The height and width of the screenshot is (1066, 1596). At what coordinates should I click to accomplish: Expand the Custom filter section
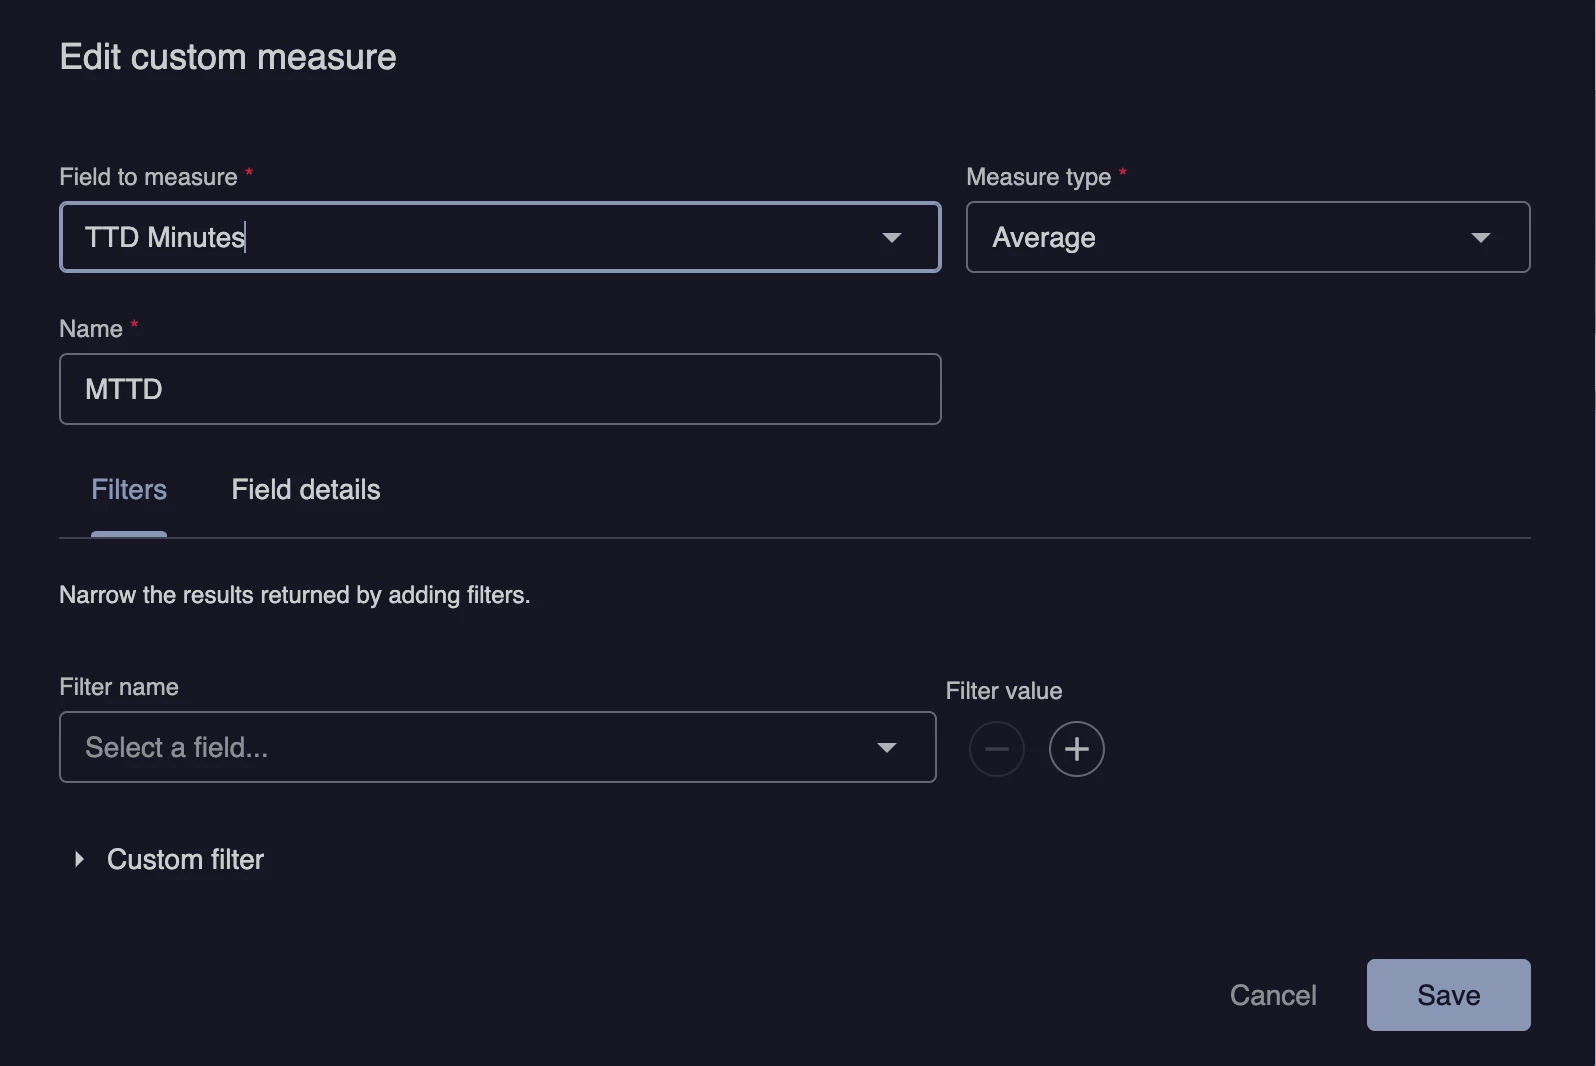(x=167, y=860)
